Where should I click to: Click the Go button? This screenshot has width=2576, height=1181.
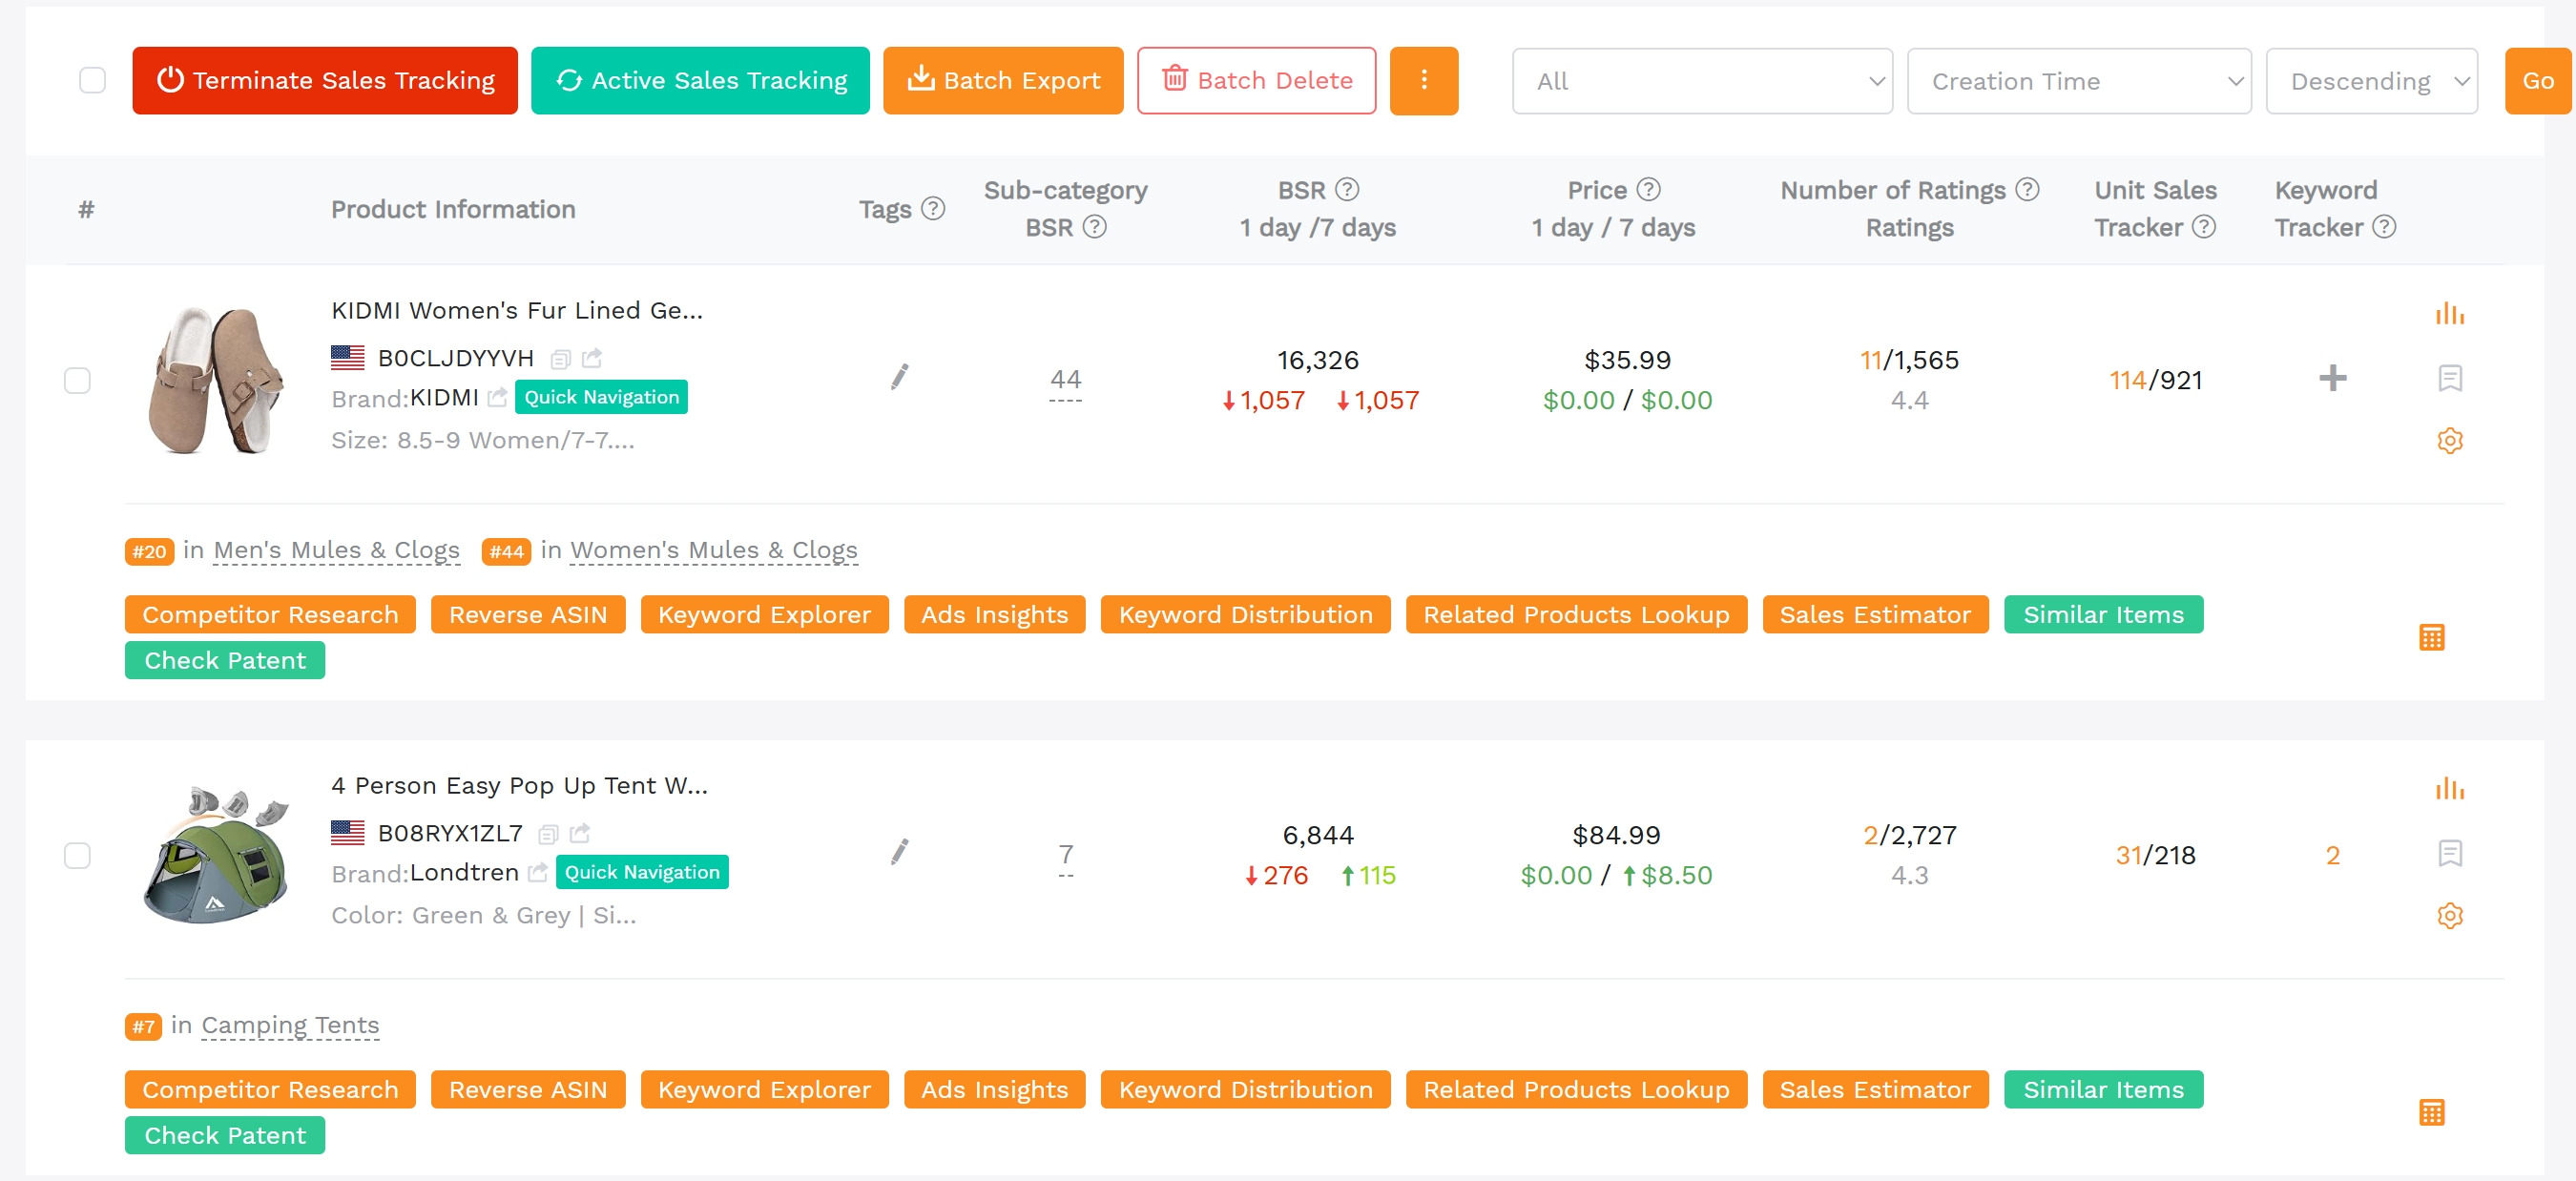[x=2538, y=81]
